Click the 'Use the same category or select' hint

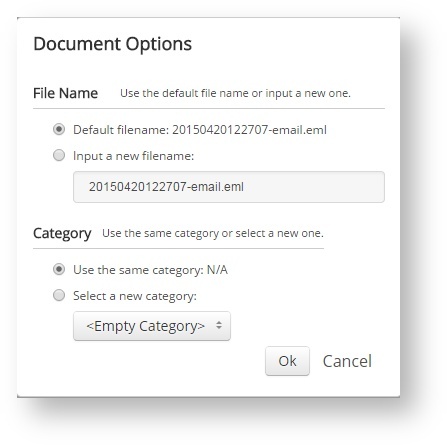point(213,233)
